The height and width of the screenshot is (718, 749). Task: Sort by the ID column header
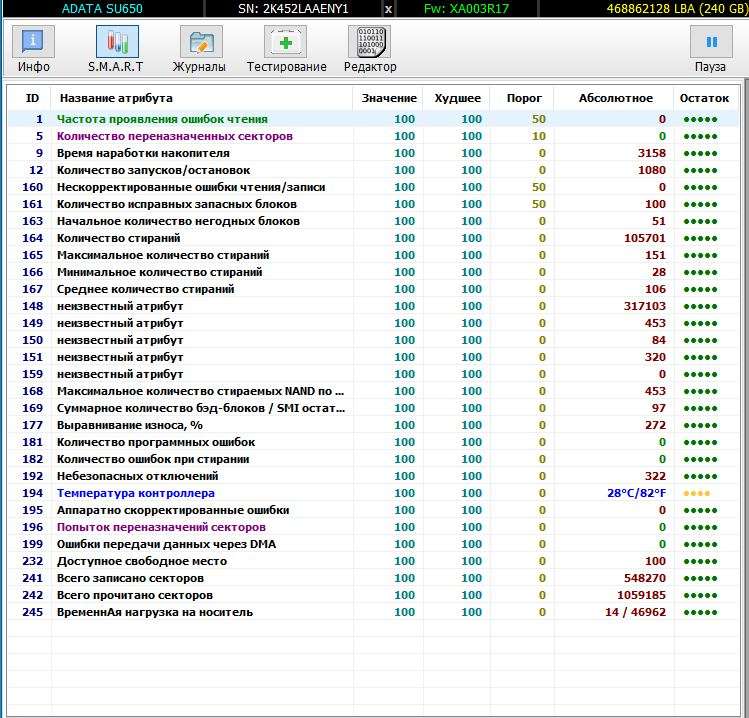pos(32,98)
